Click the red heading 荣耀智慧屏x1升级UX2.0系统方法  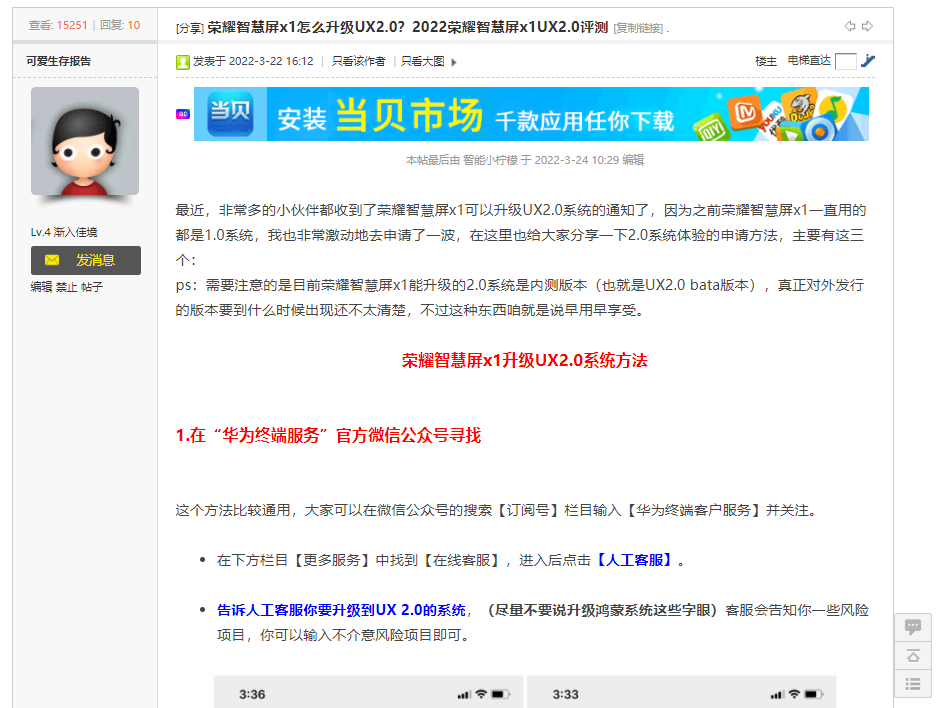tap(525, 361)
